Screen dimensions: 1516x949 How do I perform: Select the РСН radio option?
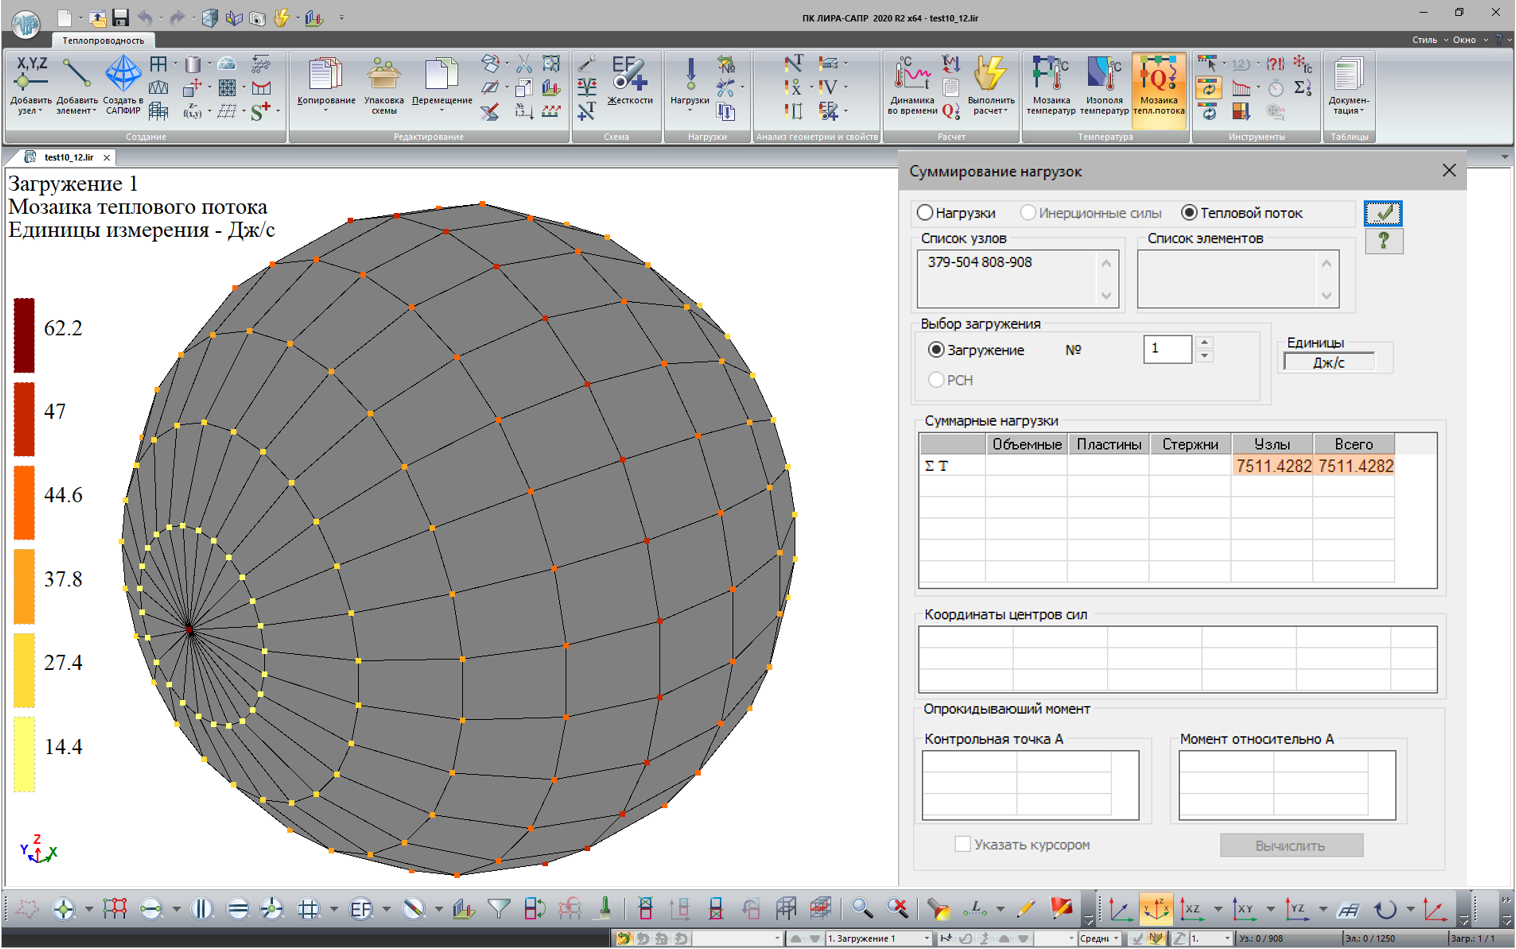click(x=936, y=380)
